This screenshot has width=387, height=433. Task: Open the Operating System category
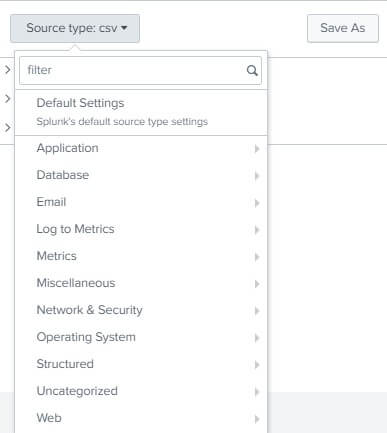(x=141, y=337)
